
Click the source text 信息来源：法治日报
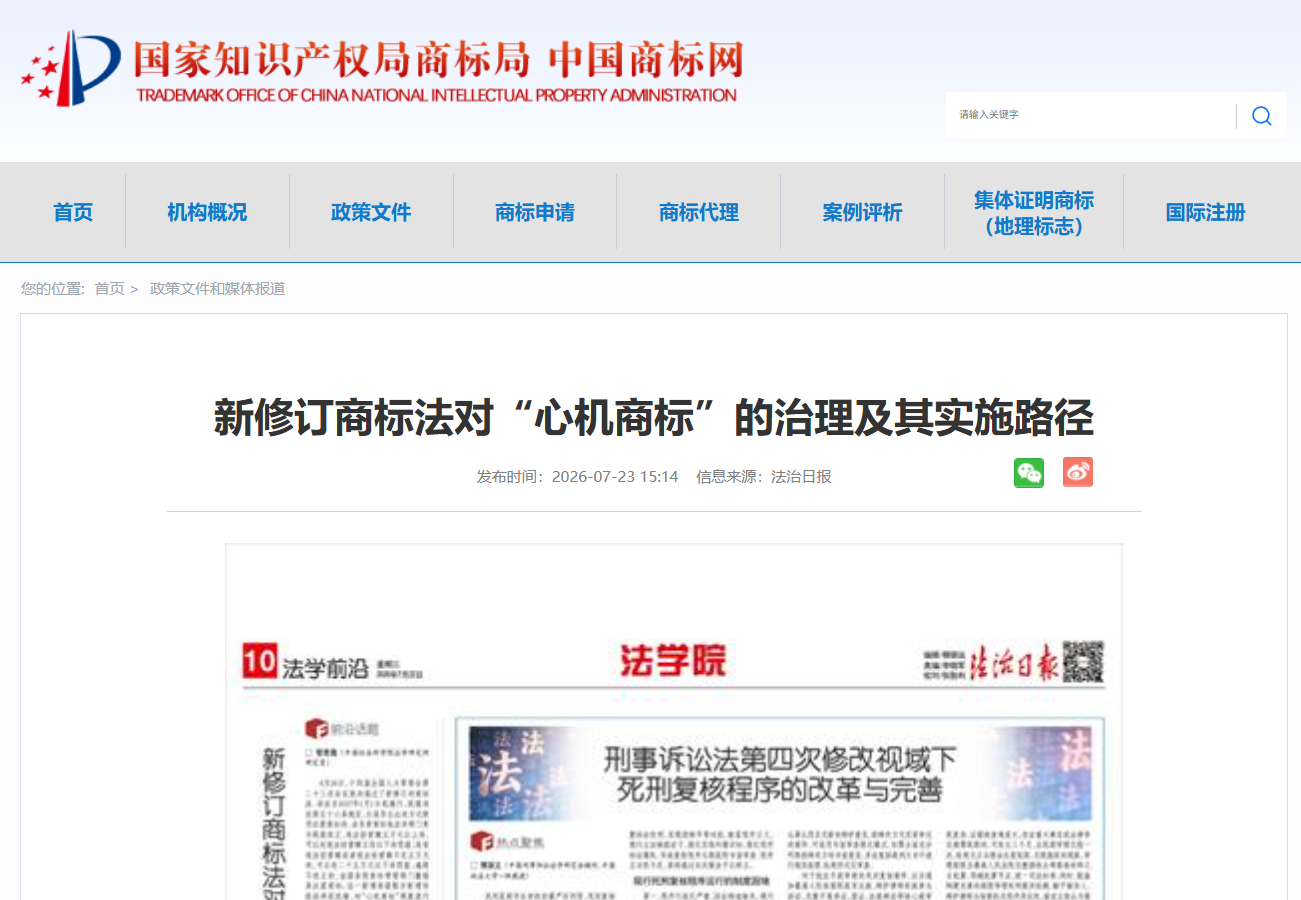tap(763, 476)
